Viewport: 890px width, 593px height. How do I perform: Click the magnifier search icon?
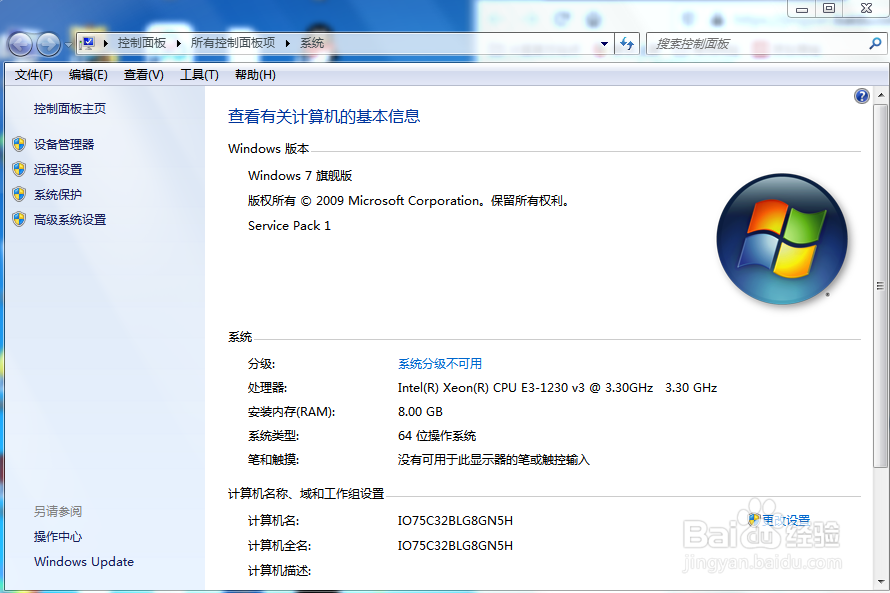[875, 43]
